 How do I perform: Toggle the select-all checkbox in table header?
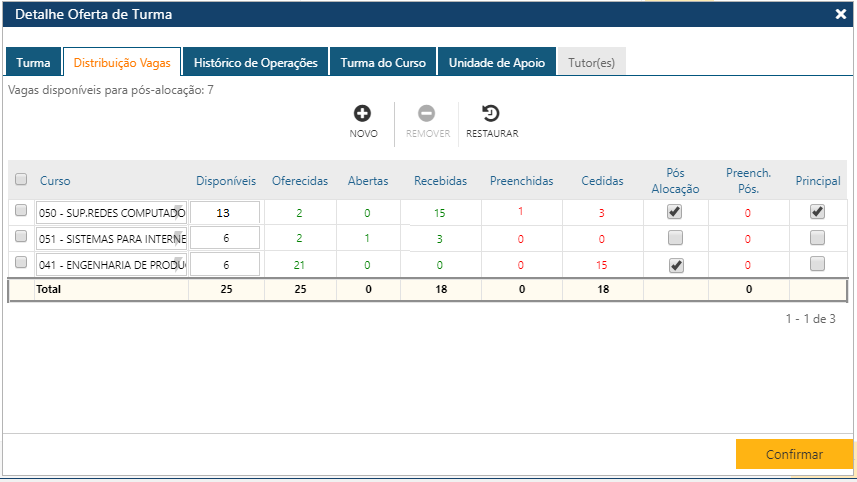[21, 180]
